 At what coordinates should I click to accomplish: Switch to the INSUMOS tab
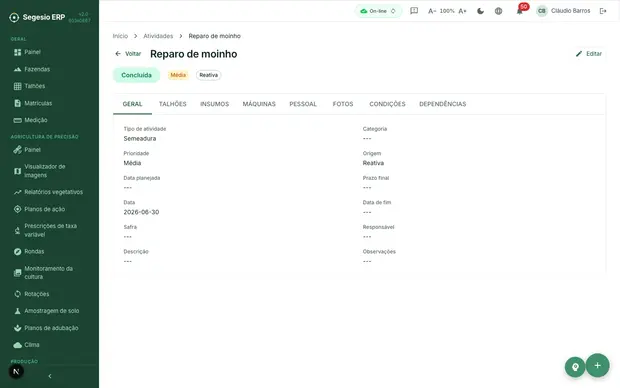pos(215,104)
